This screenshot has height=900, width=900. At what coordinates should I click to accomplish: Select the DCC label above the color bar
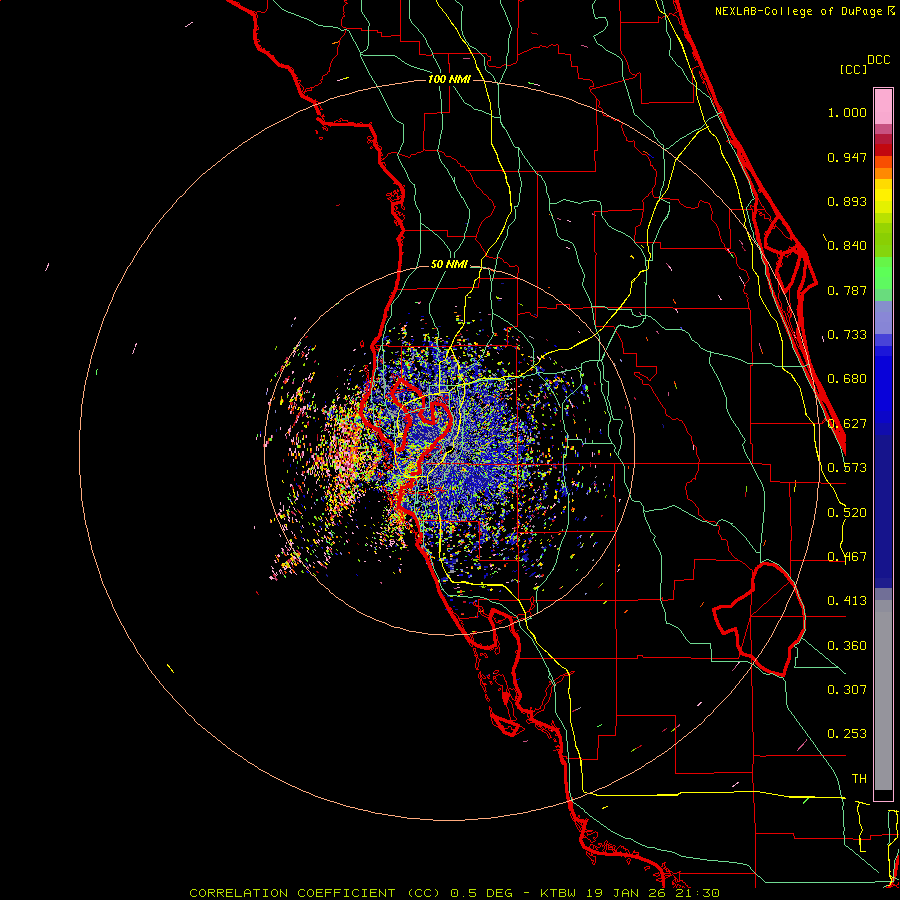click(x=879, y=60)
